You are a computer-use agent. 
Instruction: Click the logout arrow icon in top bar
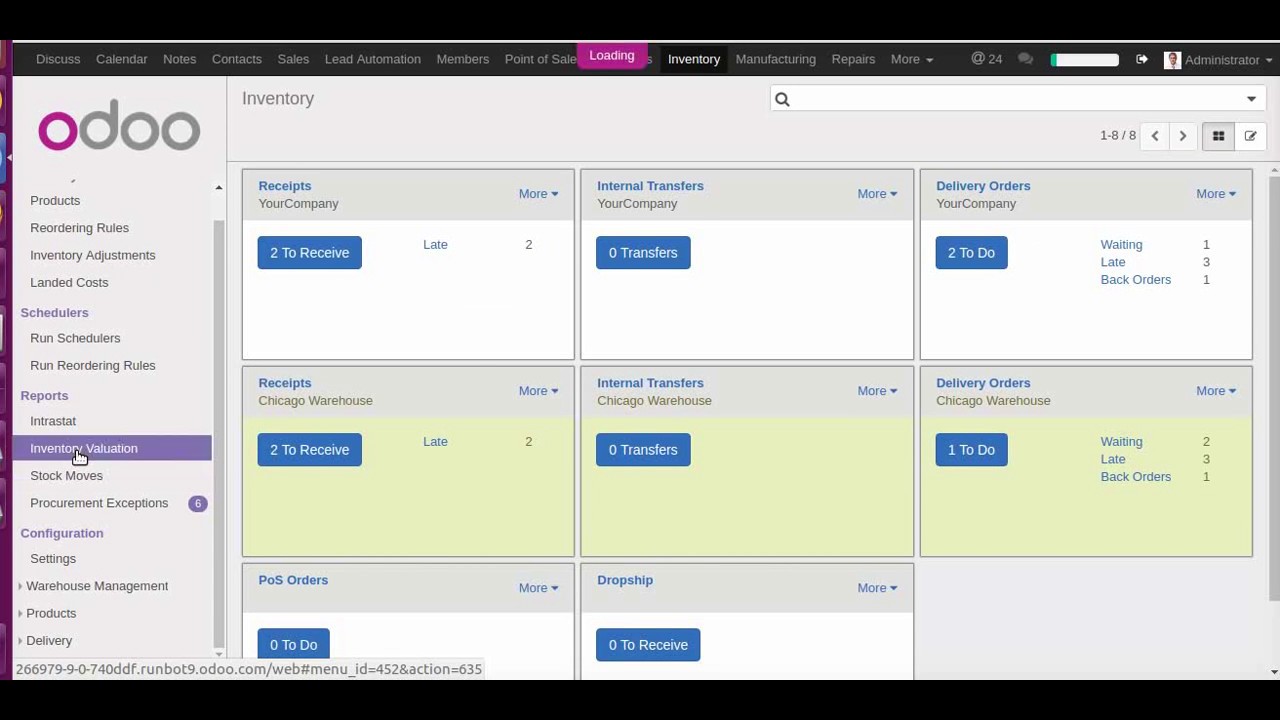[1141, 59]
